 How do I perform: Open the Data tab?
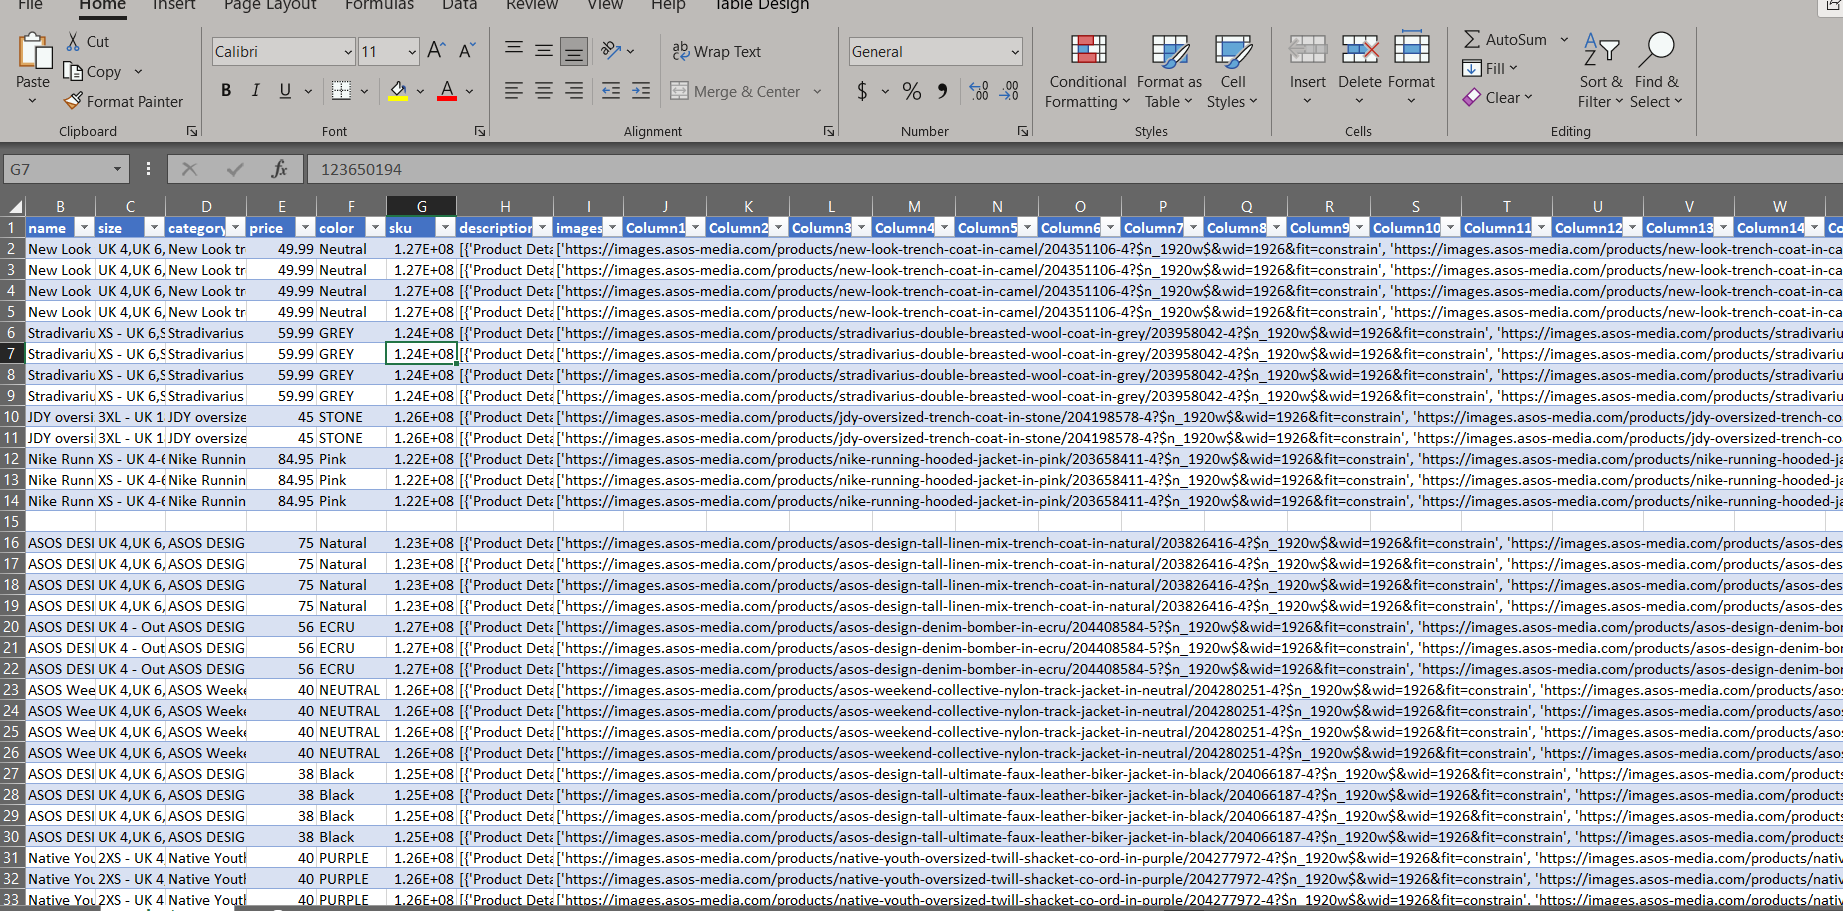(459, 5)
